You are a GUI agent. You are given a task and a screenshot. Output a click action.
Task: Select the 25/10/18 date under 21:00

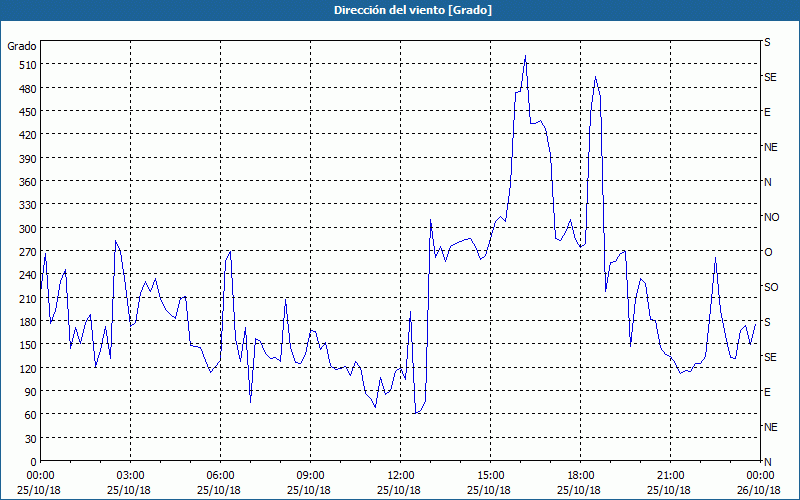(669, 490)
